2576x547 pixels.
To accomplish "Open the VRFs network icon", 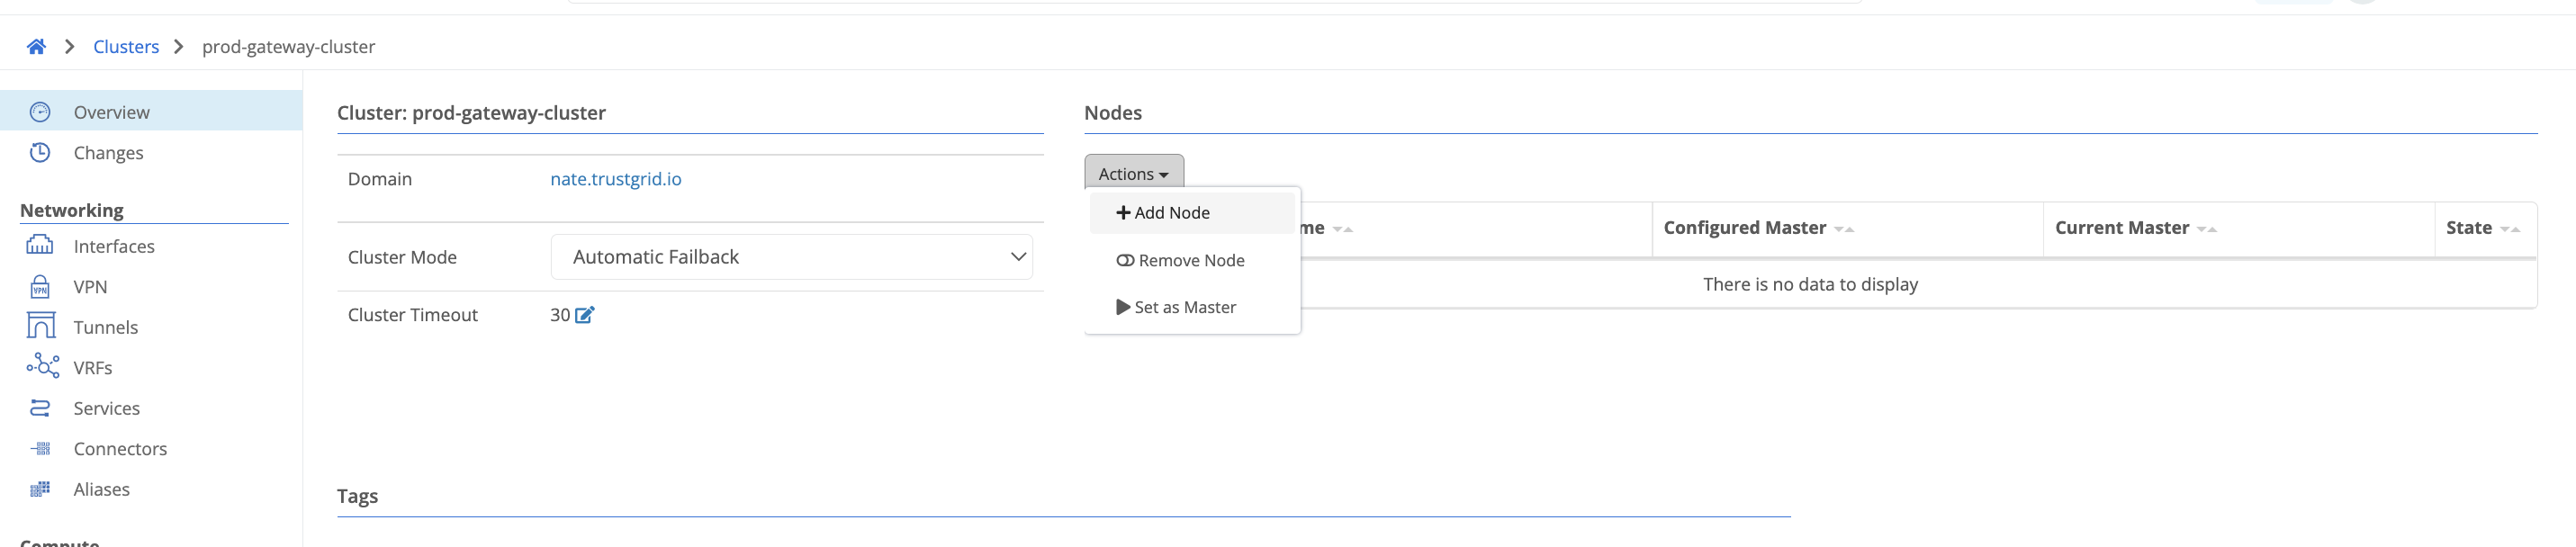I will tap(42, 367).
